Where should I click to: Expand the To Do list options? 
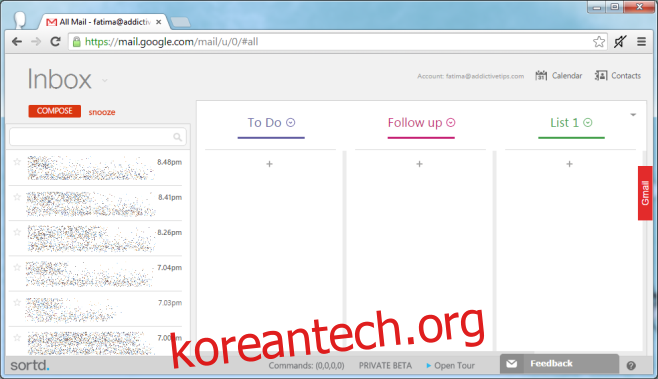(291, 122)
